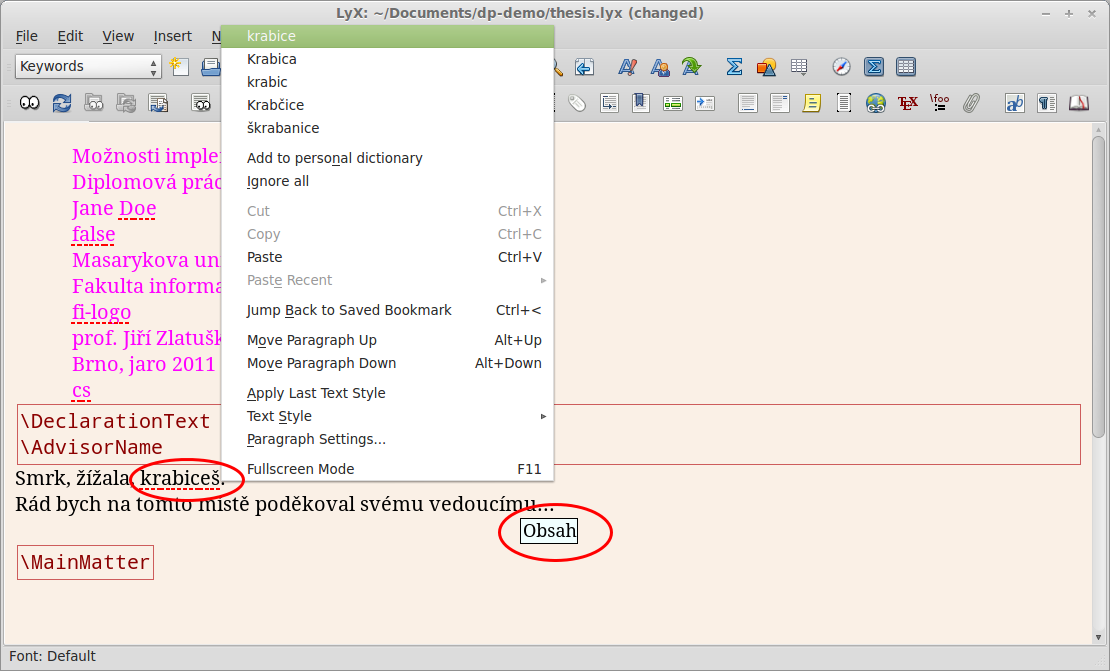Choose Paste from the context menu

click(x=387, y=257)
